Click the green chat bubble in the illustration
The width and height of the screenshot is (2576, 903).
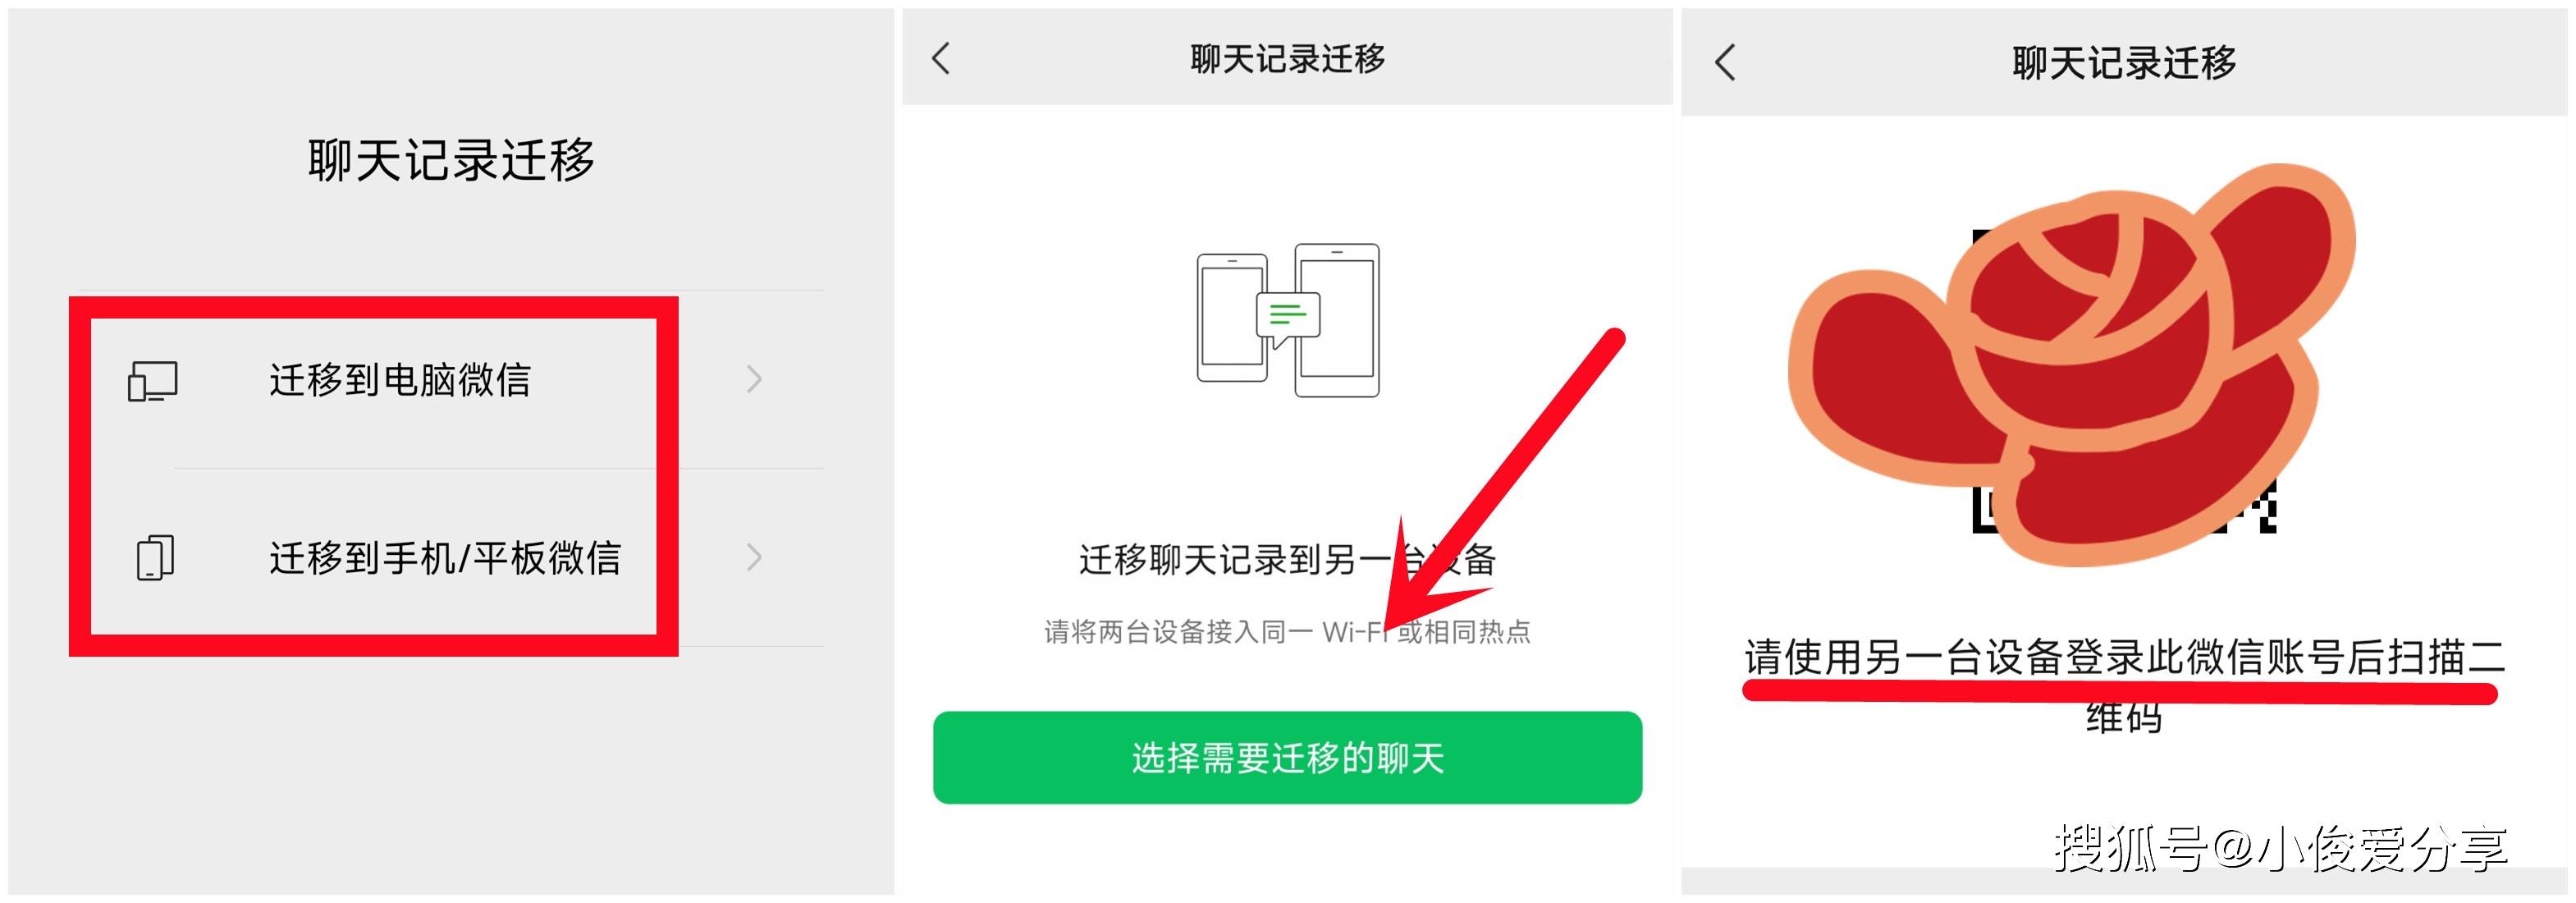(1288, 317)
